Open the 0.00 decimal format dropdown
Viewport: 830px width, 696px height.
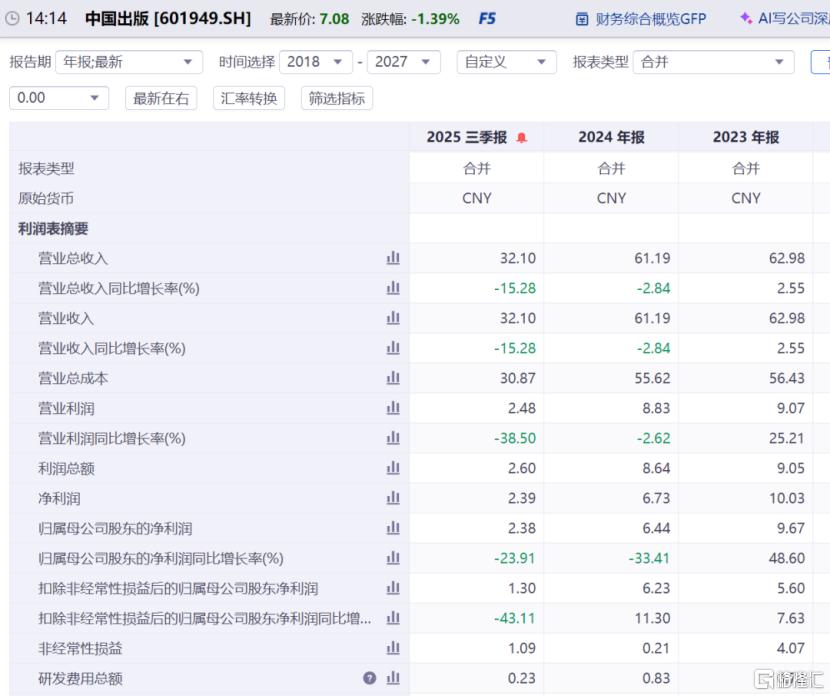(59, 98)
